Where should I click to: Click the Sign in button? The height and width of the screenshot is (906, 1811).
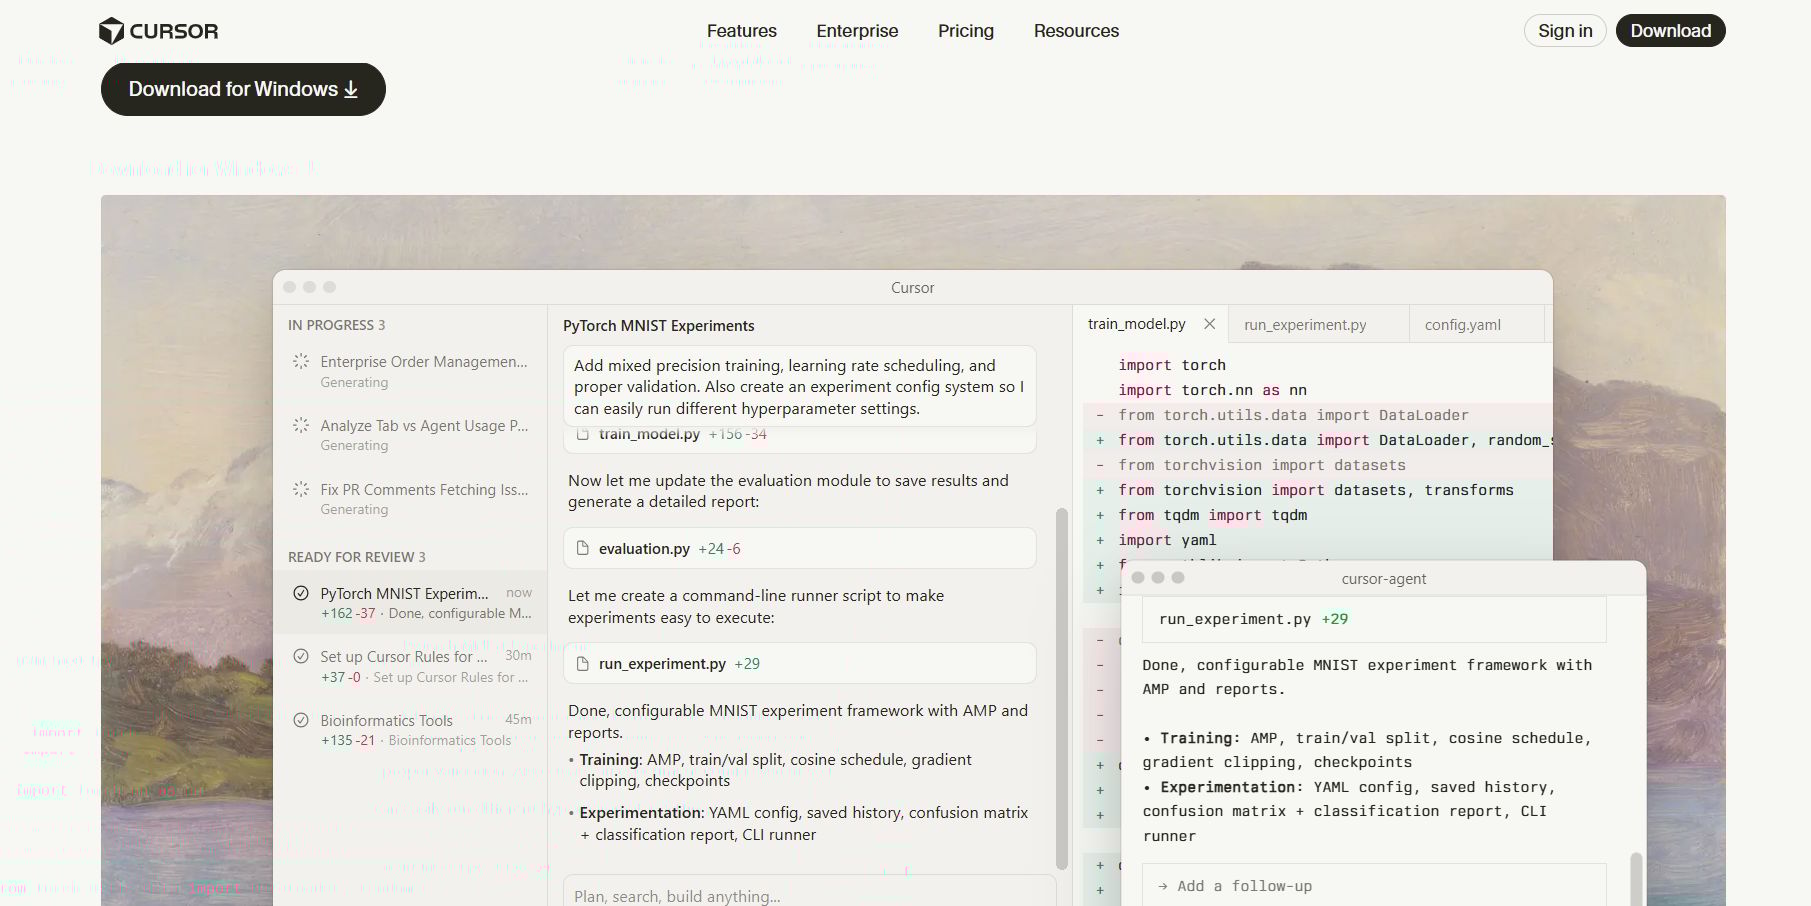tap(1565, 31)
